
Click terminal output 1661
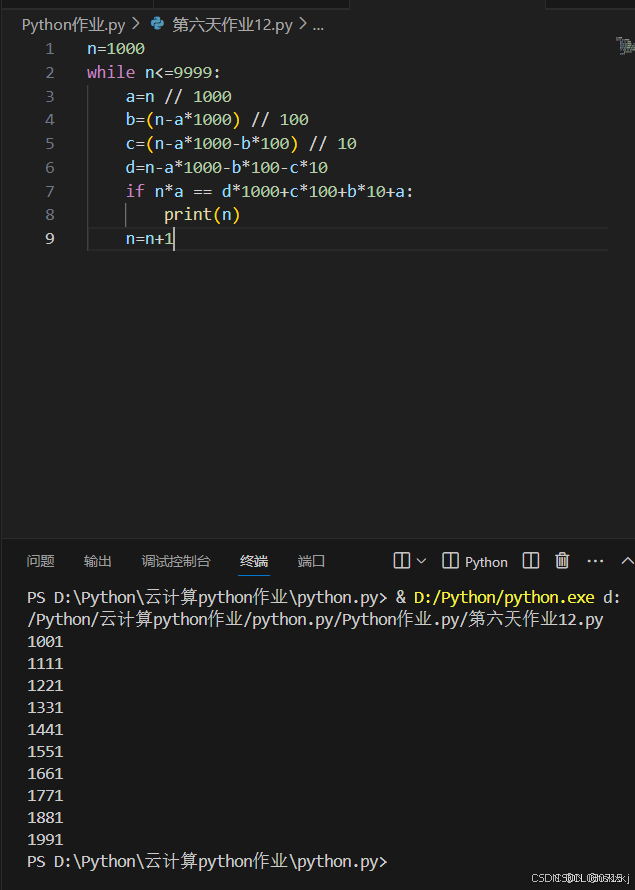click(45, 774)
